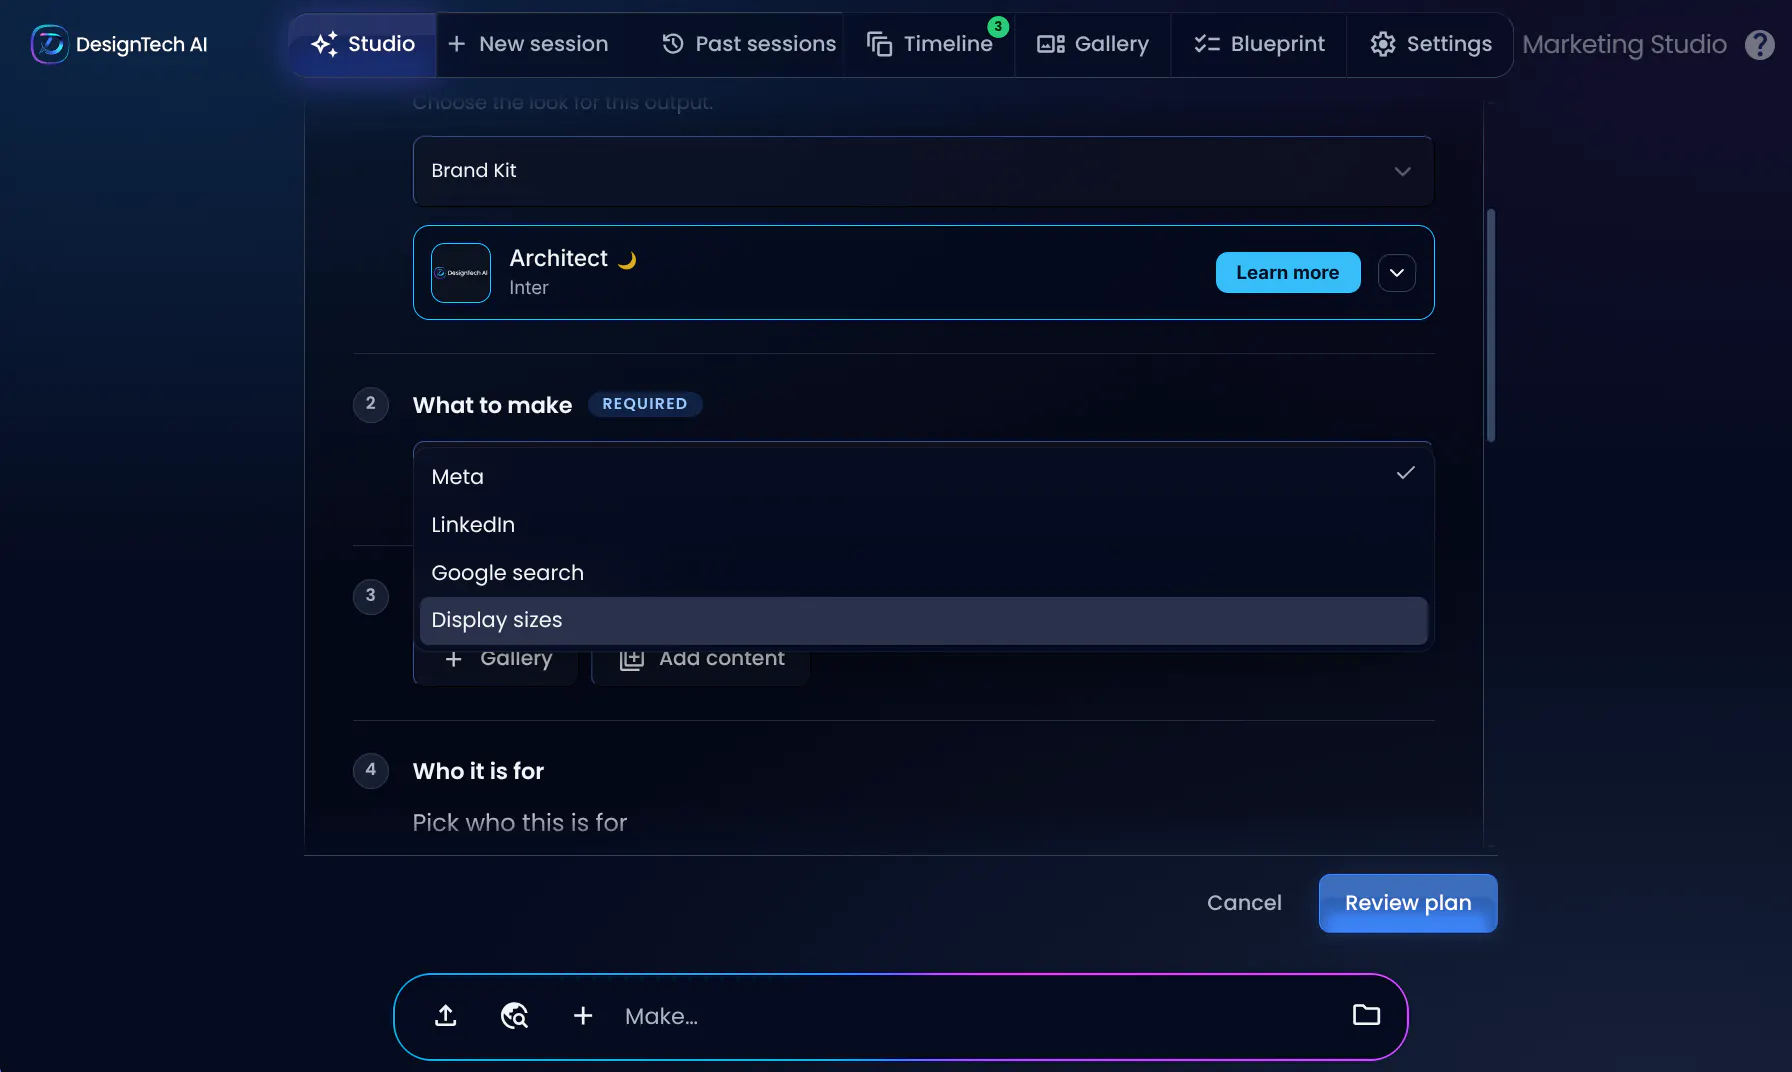Focus the Make... prompt input field
Screen dimensions: 1792x1072
(975, 1016)
